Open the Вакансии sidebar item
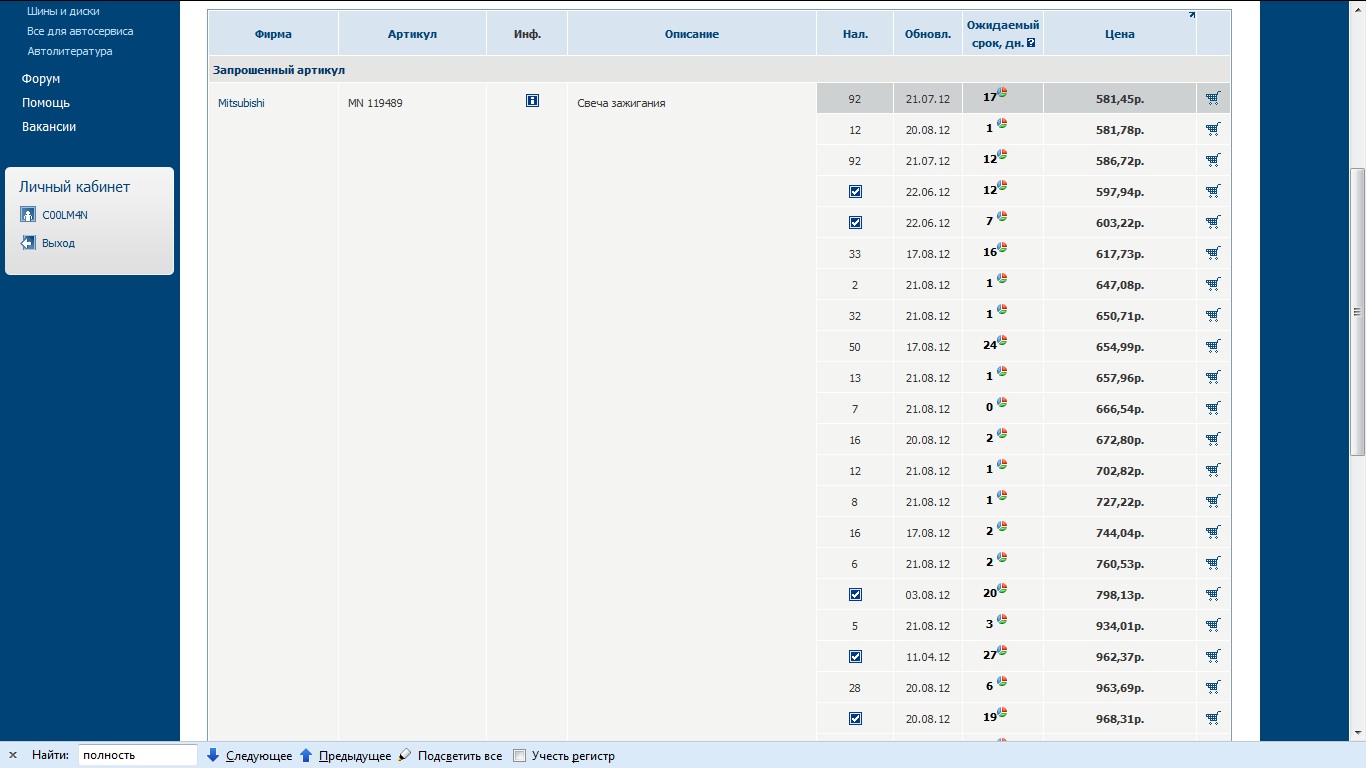 (x=49, y=127)
